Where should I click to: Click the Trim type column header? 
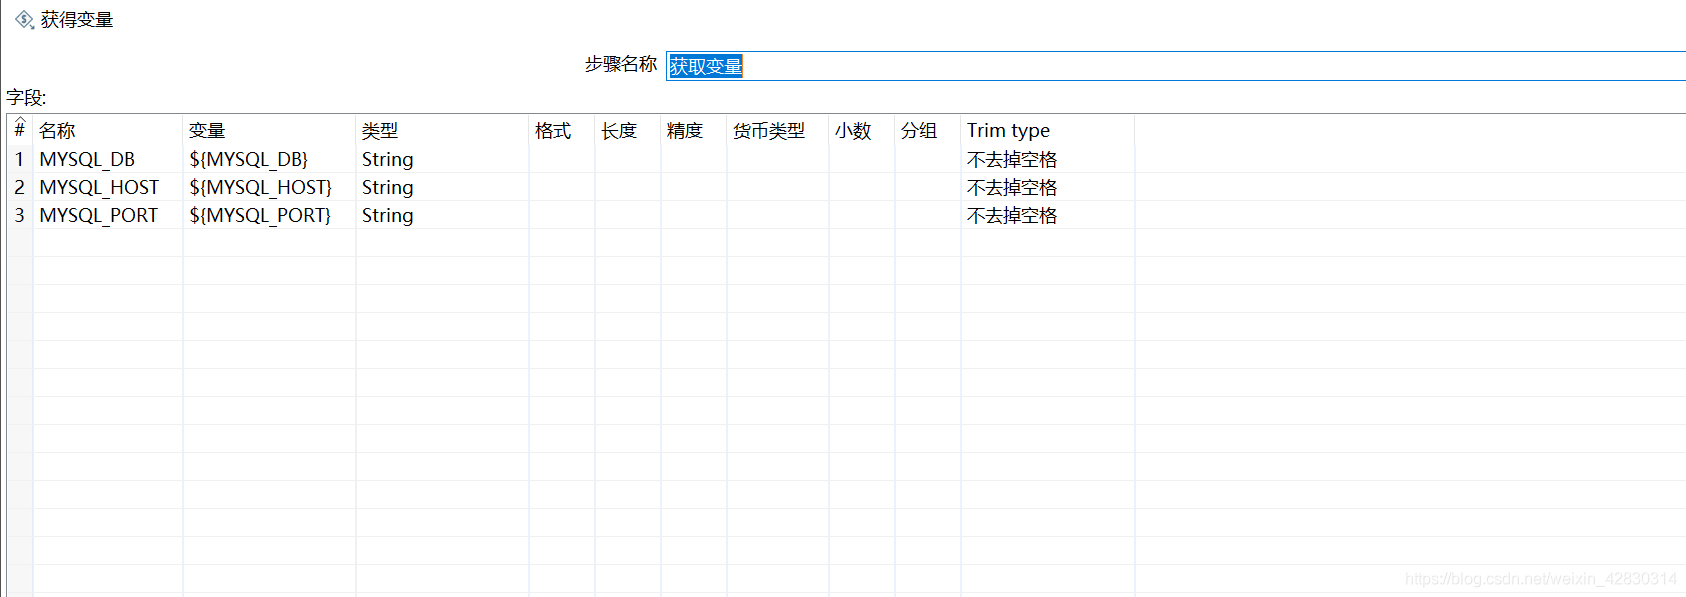coord(1048,130)
